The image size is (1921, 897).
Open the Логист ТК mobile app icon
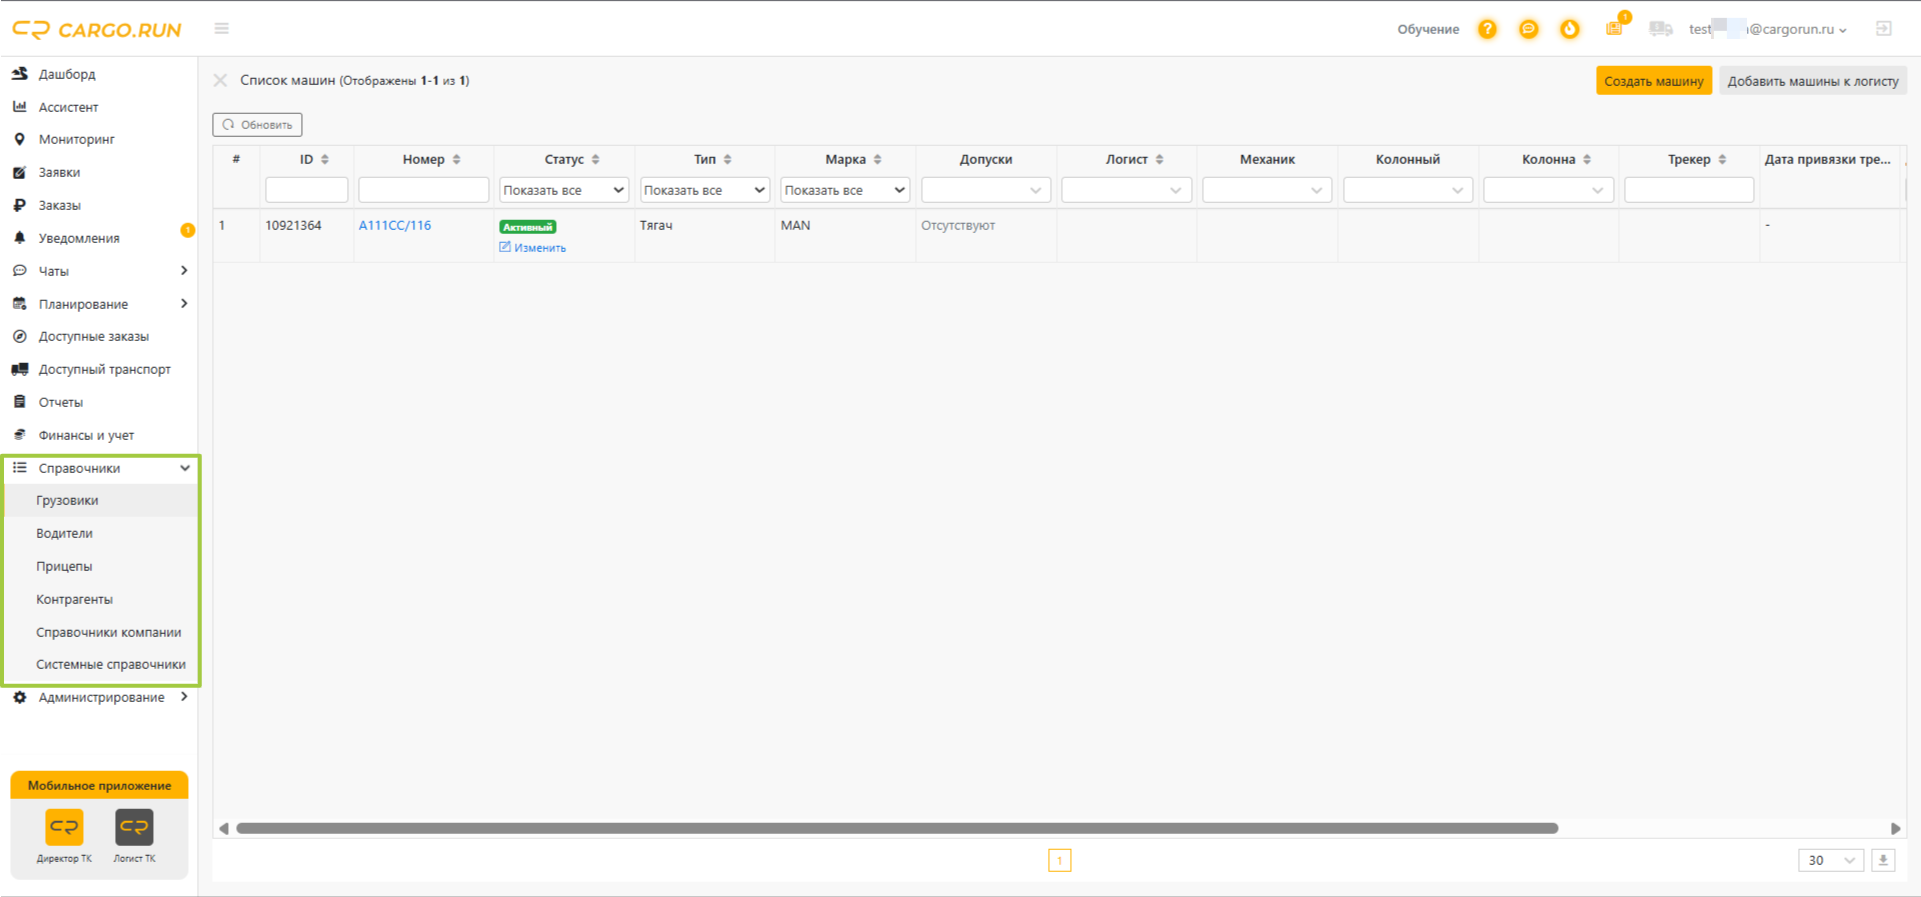(x=134, y=827)
